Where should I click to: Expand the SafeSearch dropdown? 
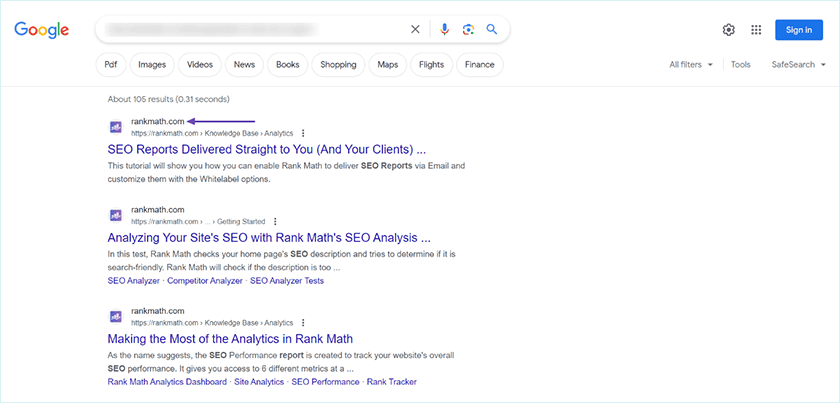pos(798,64)
